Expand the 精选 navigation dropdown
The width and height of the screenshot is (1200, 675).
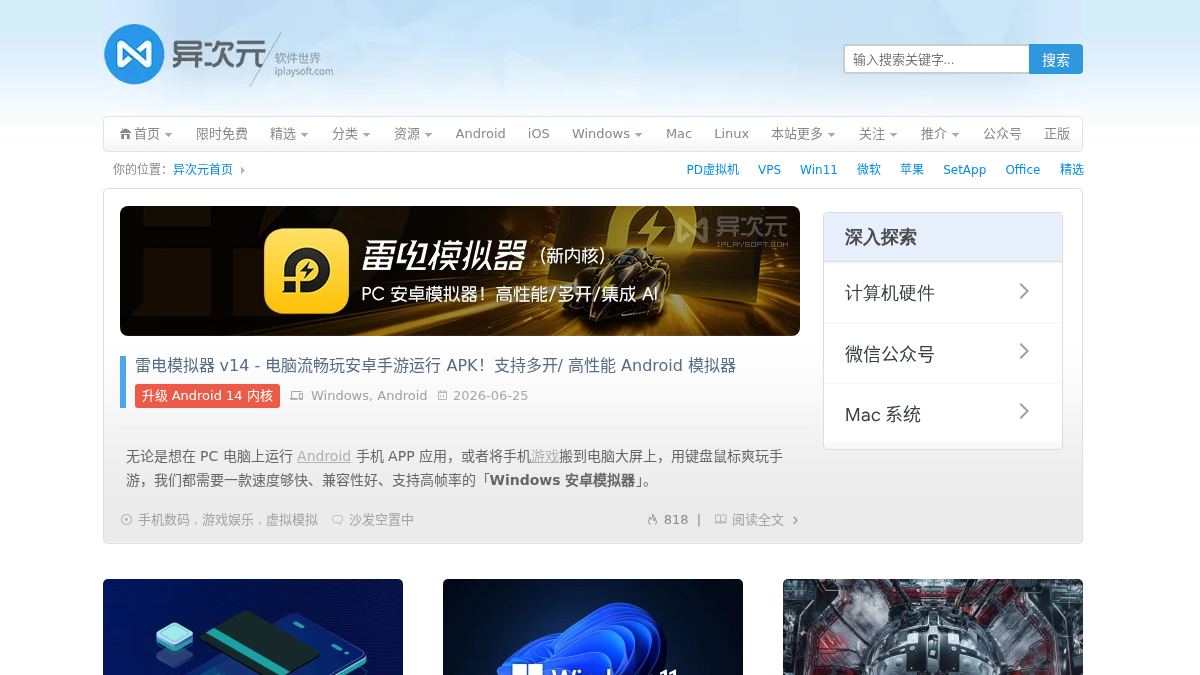click(289, 134)
